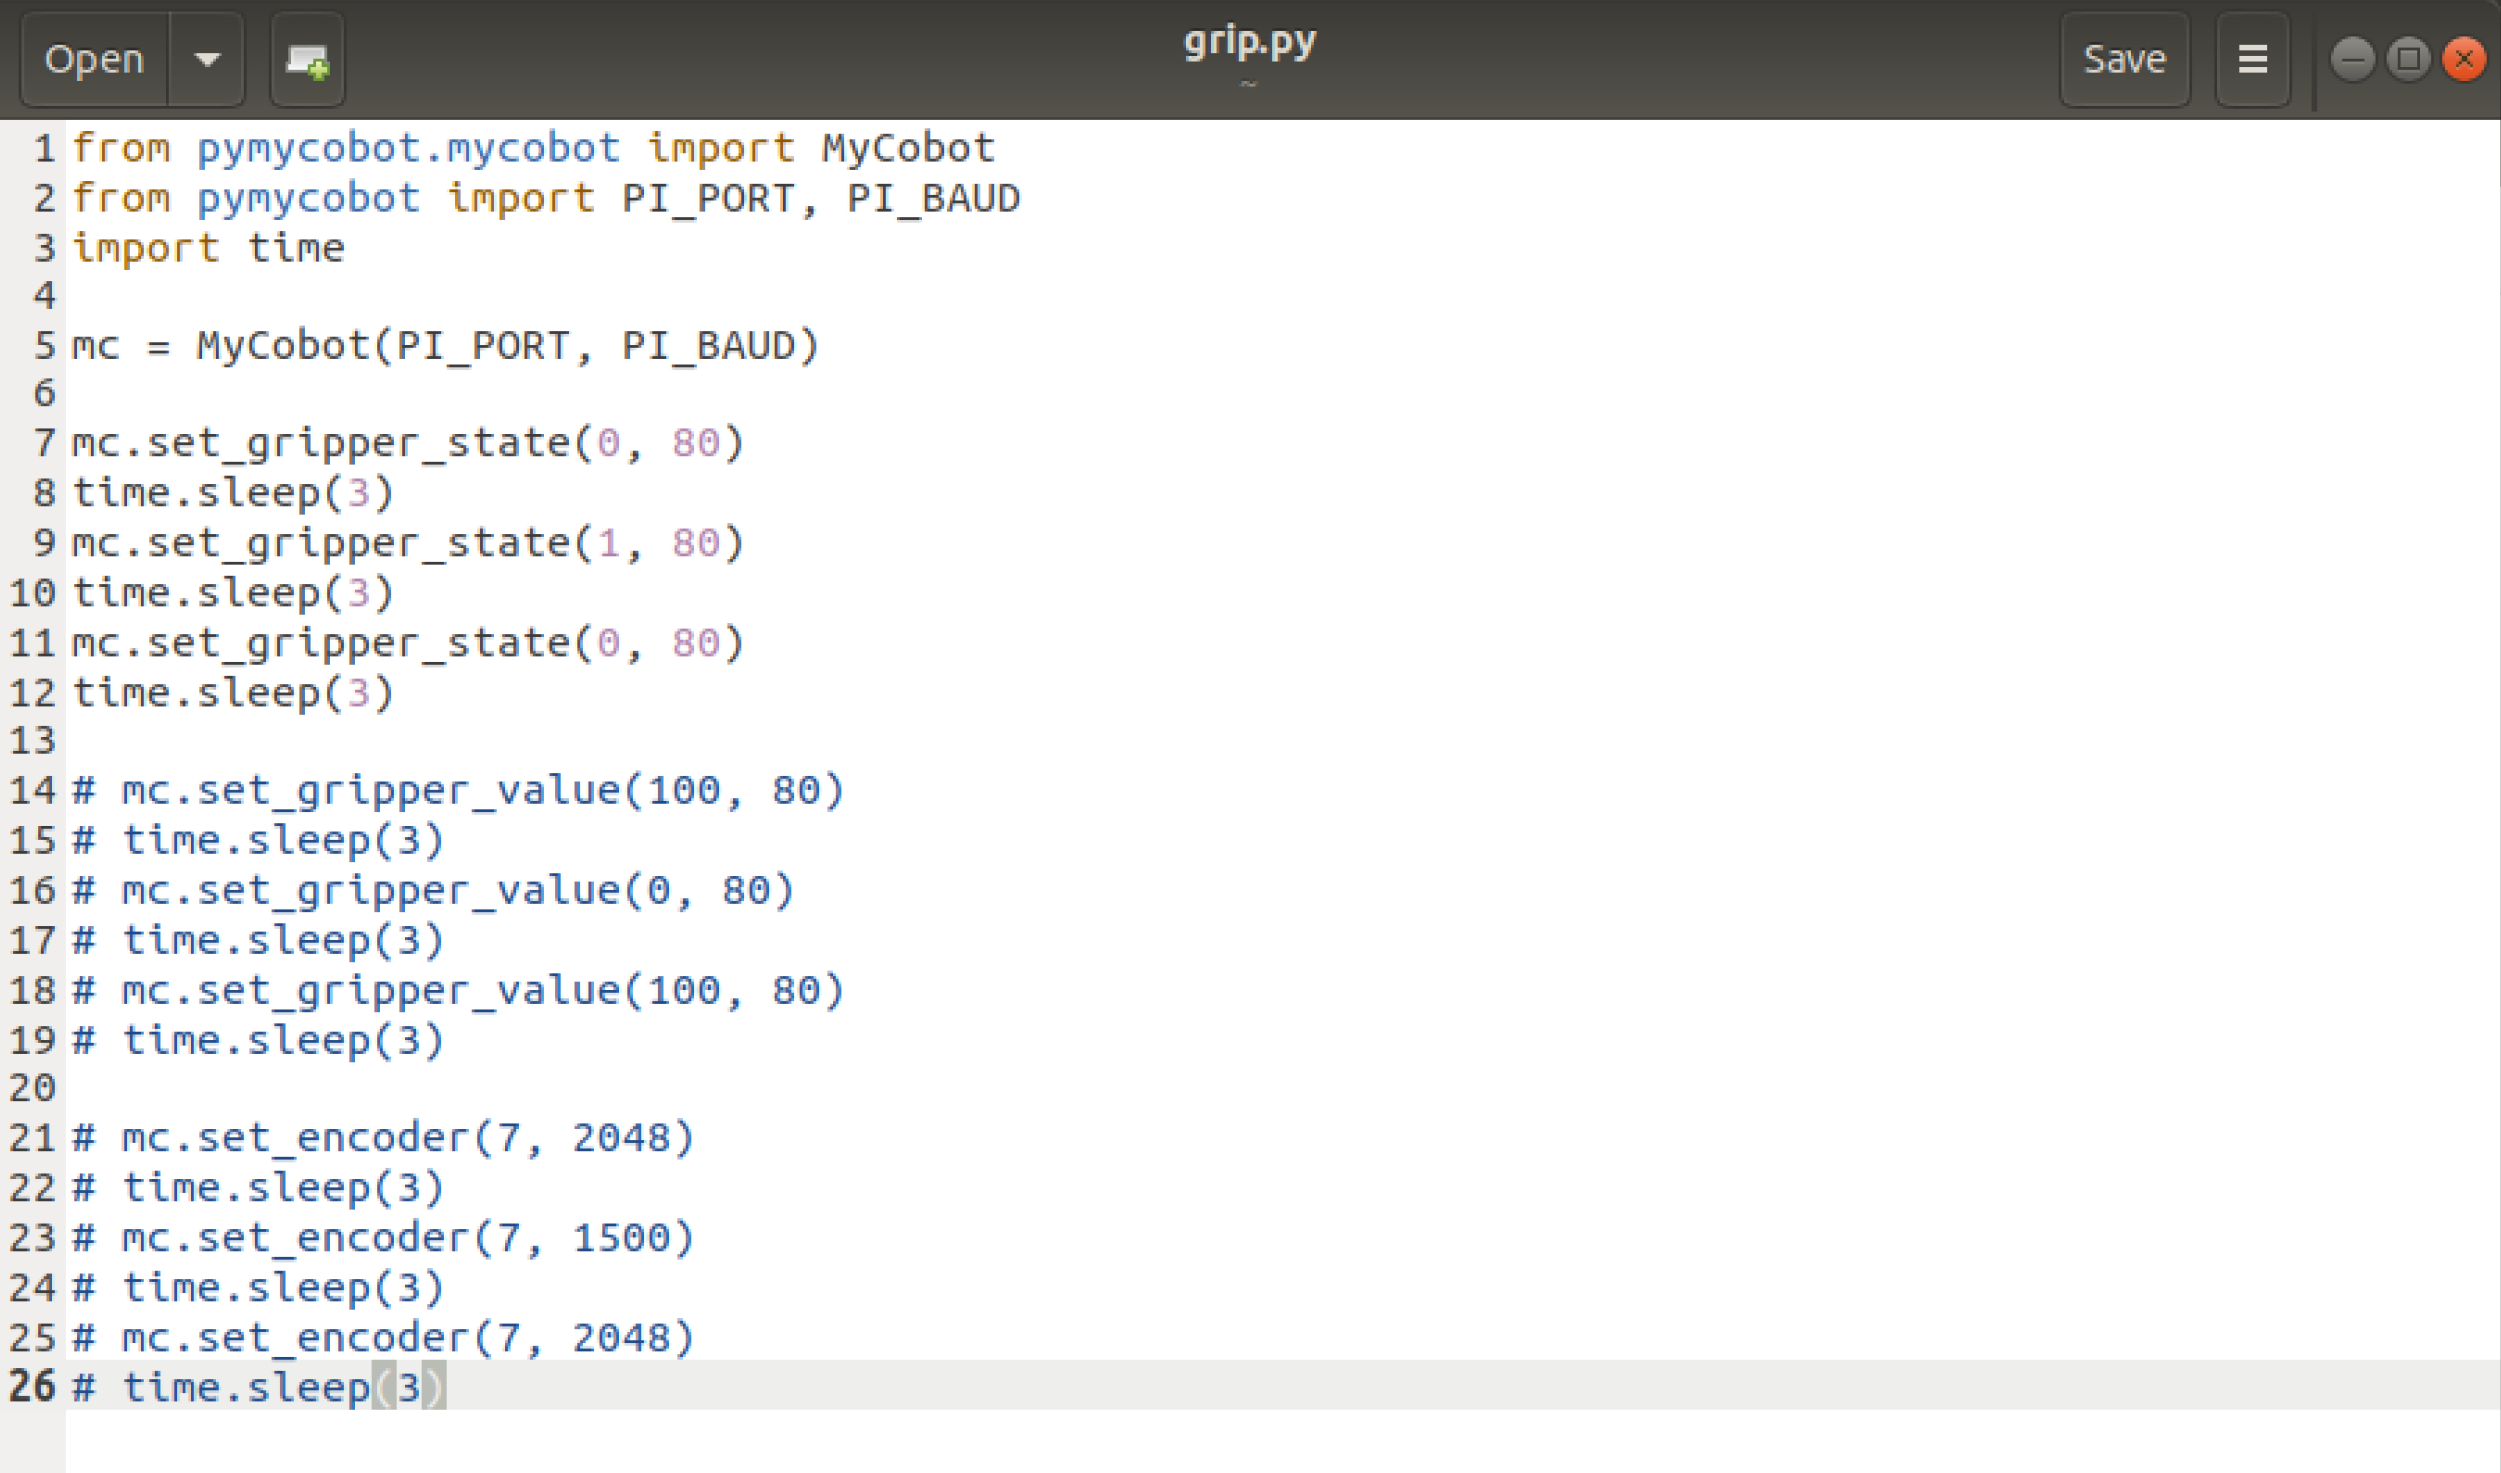Image resolution: width=2501 pixels, height=1473 pixels.
Task: Click line number 6 in gutter
Action: [44, 394]
